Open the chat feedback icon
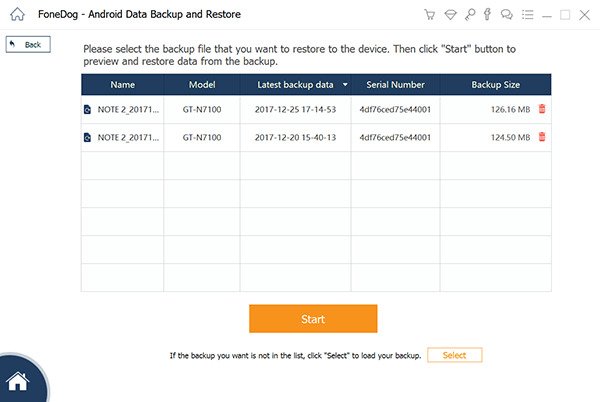 point(505,15)
